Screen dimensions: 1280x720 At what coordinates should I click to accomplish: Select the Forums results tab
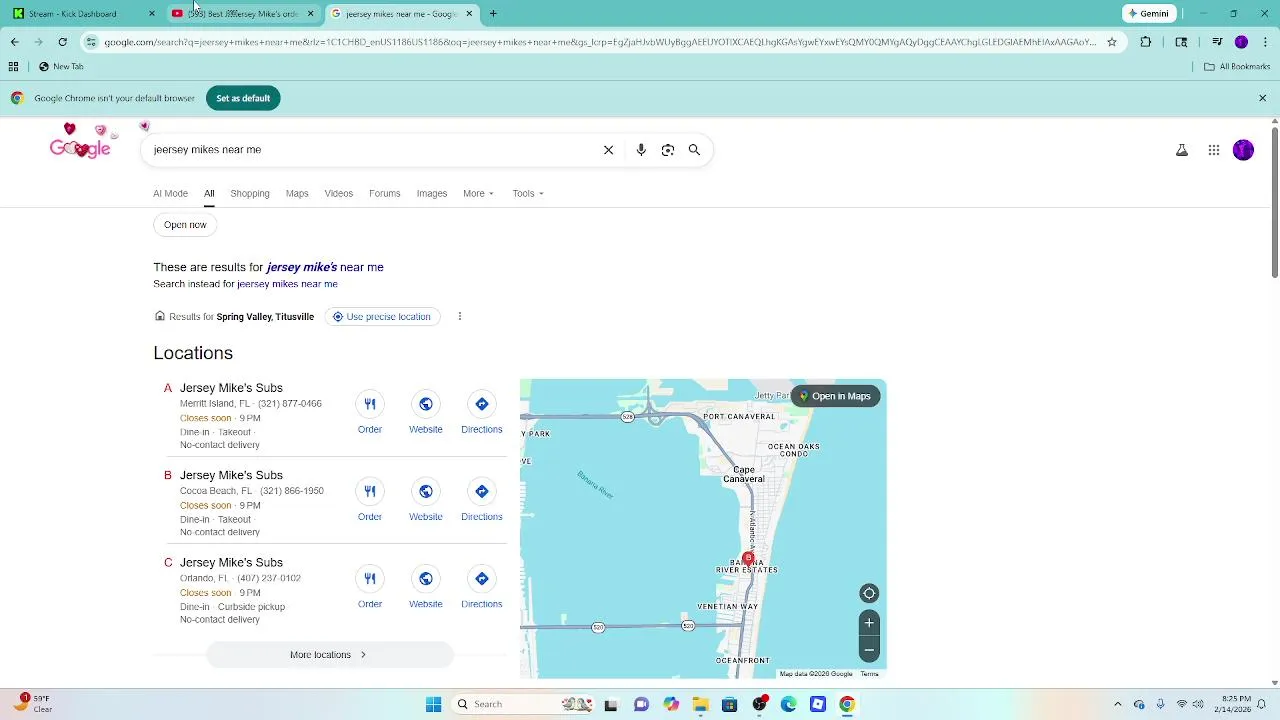385,194
